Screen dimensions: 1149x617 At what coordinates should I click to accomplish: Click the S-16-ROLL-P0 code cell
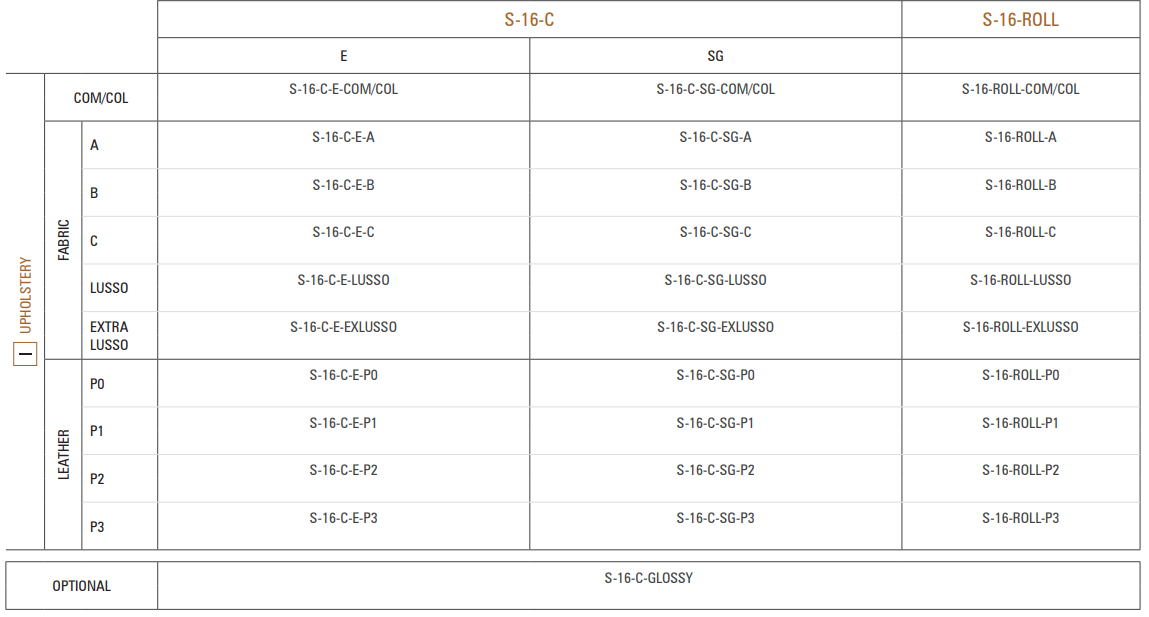click(x=1020, y=375)
